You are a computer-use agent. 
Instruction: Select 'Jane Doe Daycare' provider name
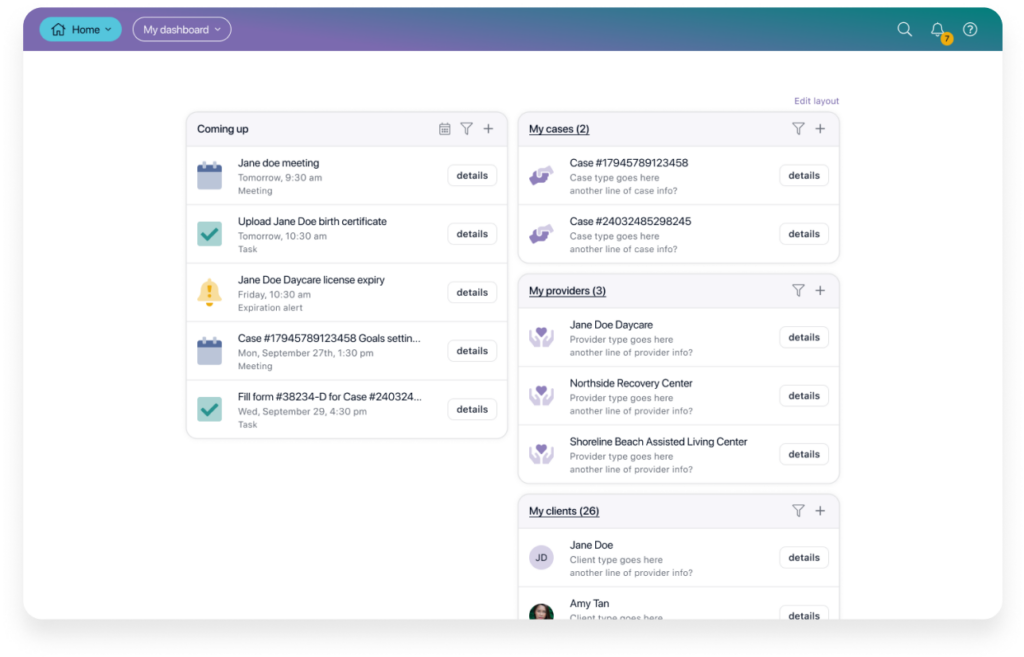[611, 325]
